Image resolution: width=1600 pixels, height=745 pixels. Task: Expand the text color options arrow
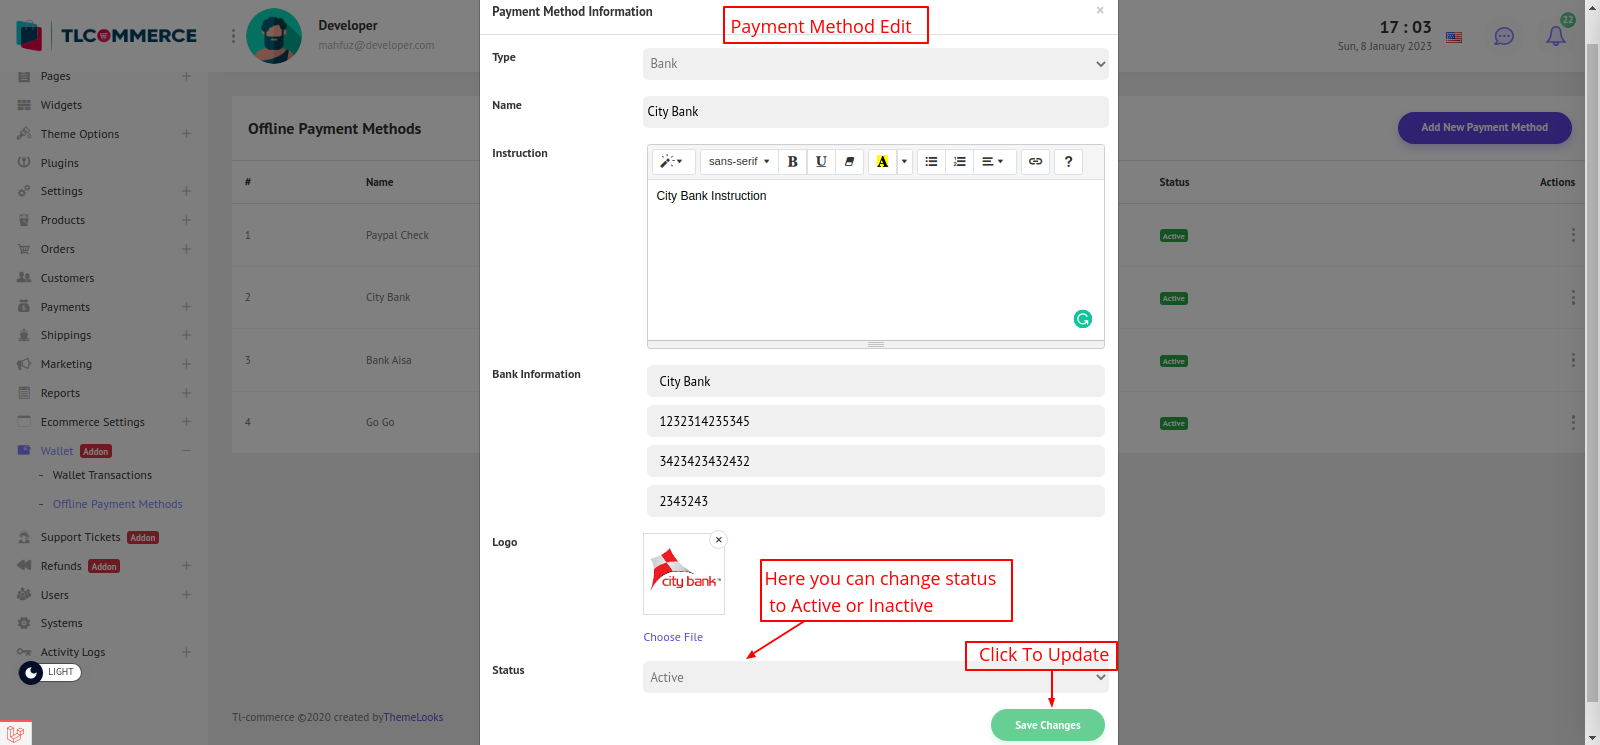pos(904,162)
